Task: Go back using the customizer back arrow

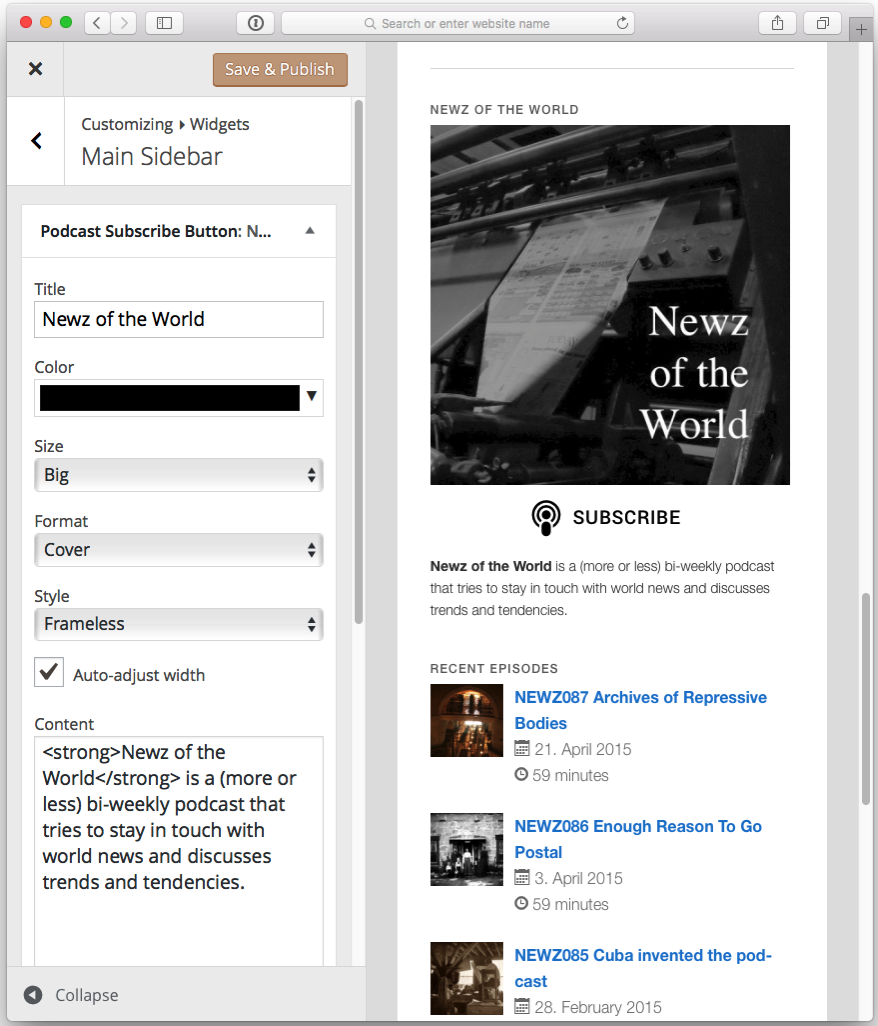Action: coord(35,140)
